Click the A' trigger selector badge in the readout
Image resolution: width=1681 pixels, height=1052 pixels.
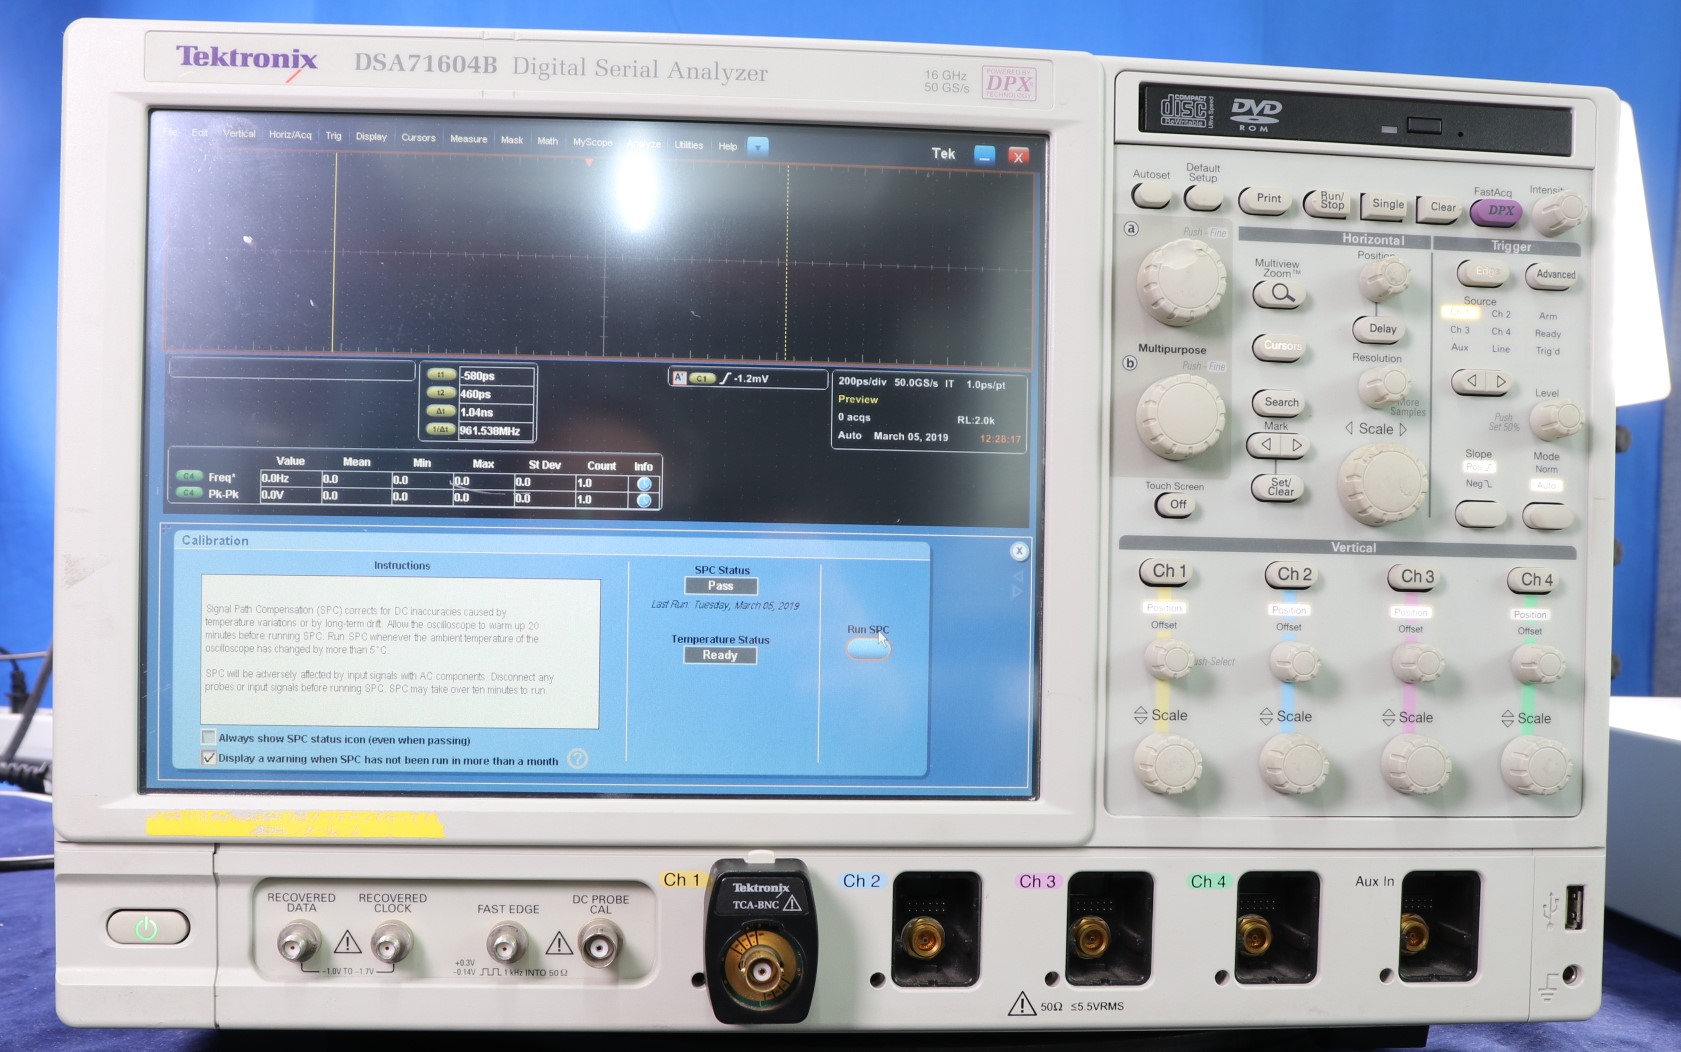coord(679,378)
